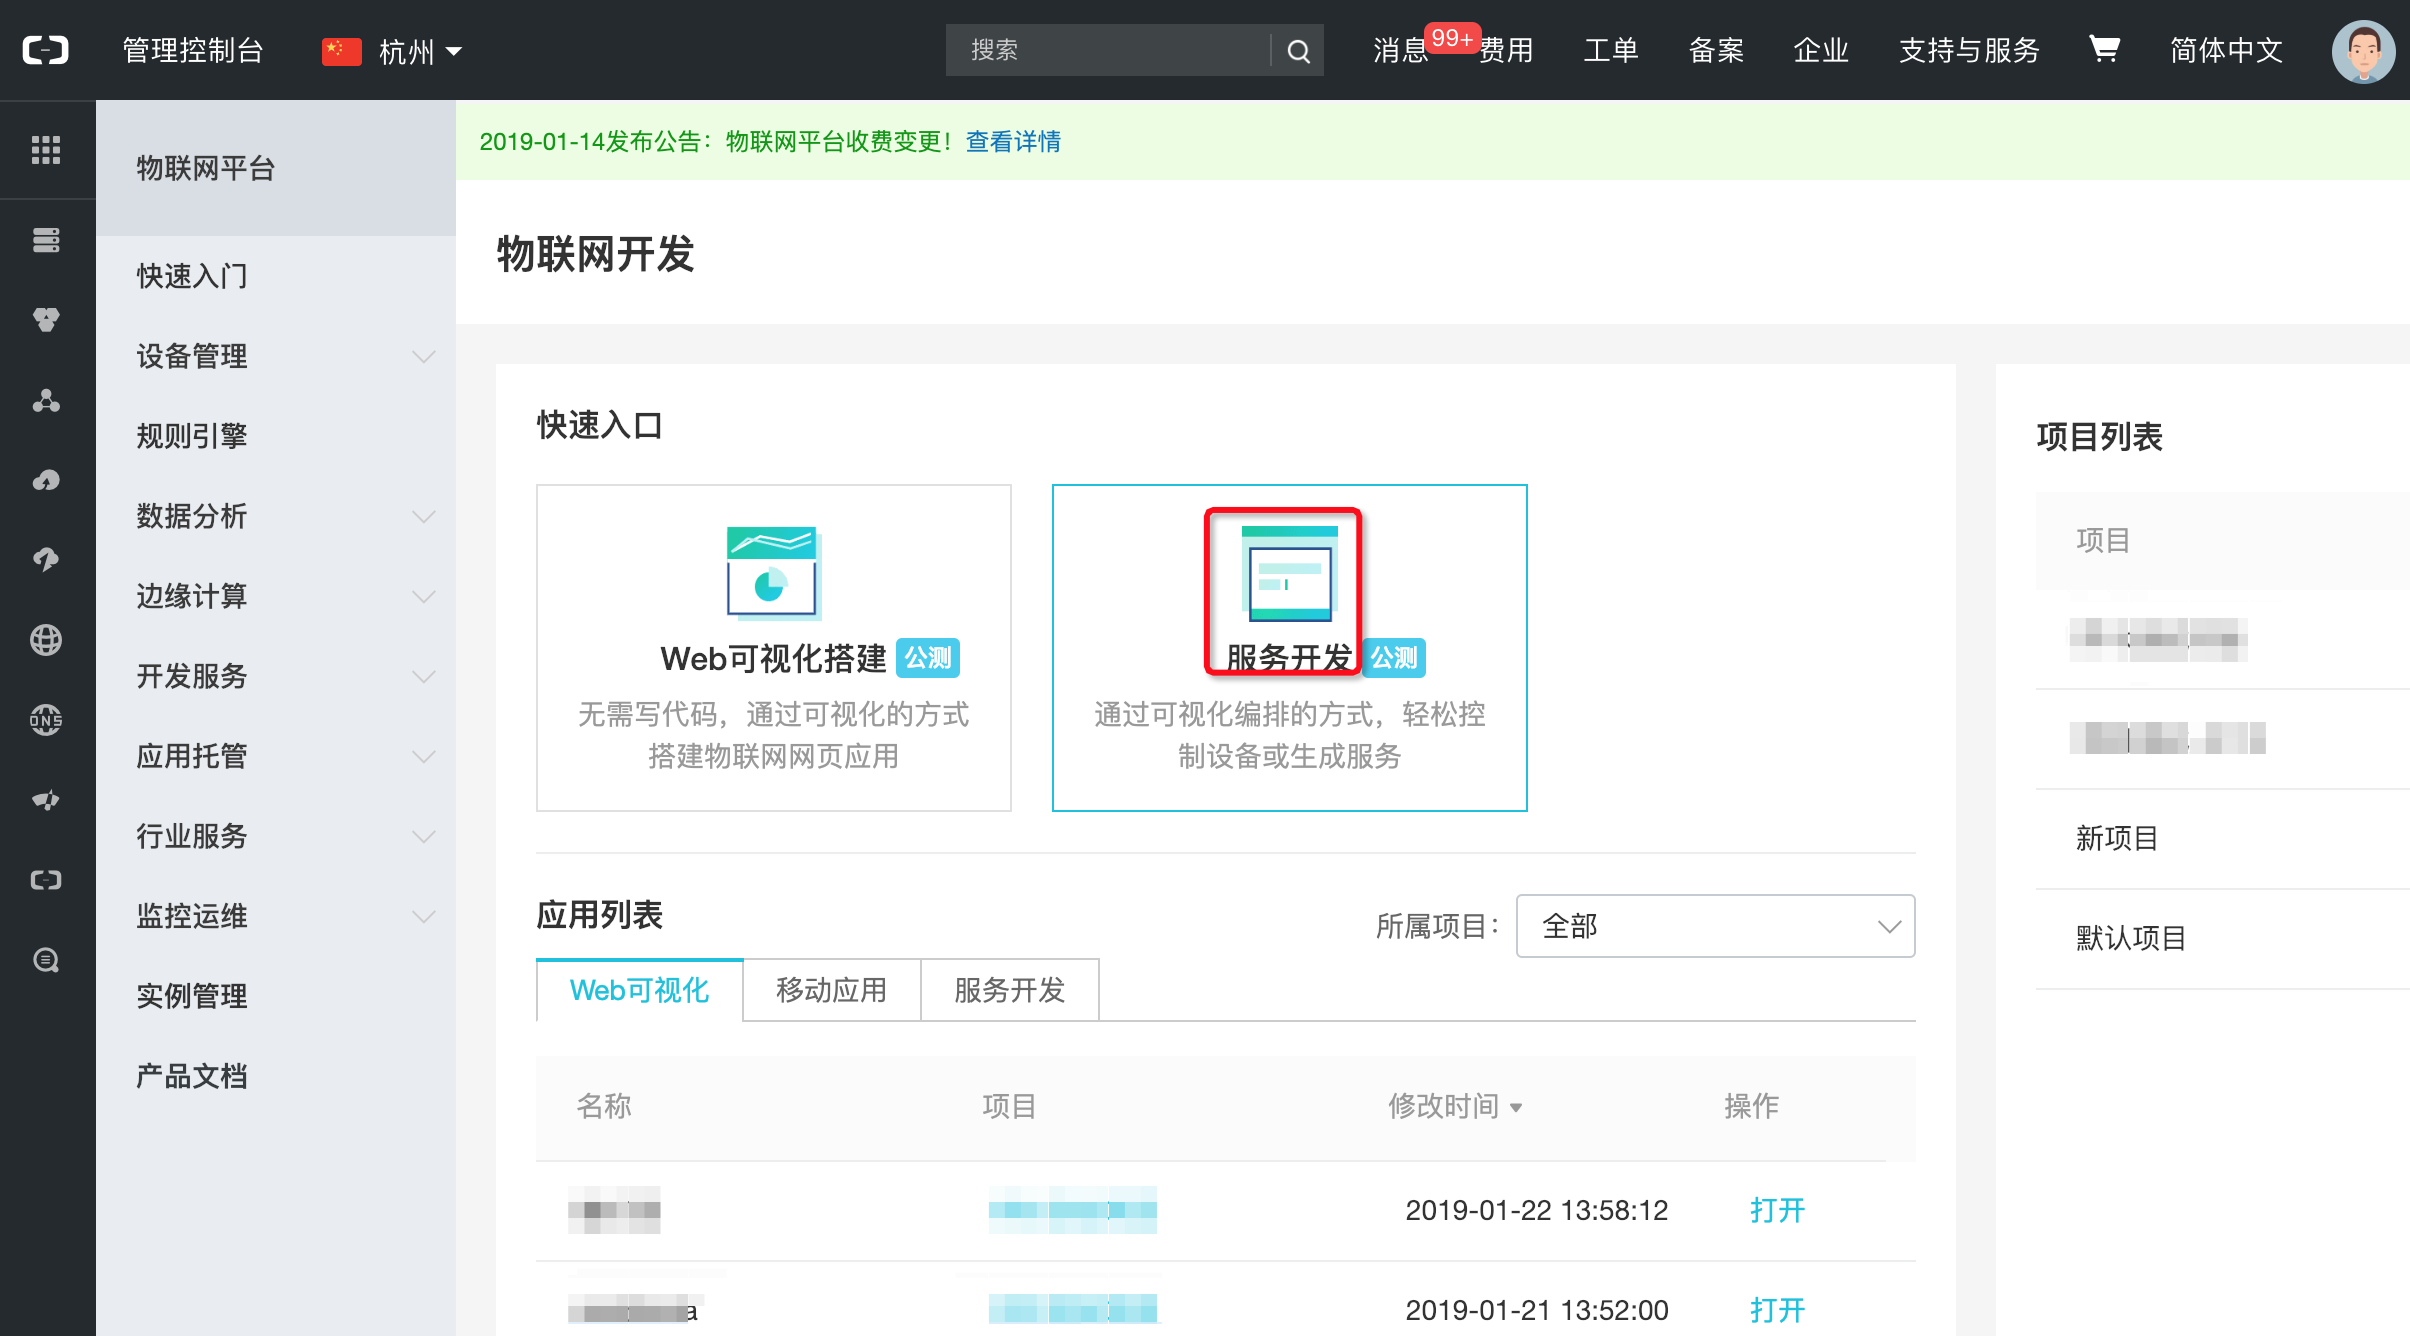2410x1336 pixels.
Task: Click 打开 for the 13:58:12 application
Action: 1777,1210
